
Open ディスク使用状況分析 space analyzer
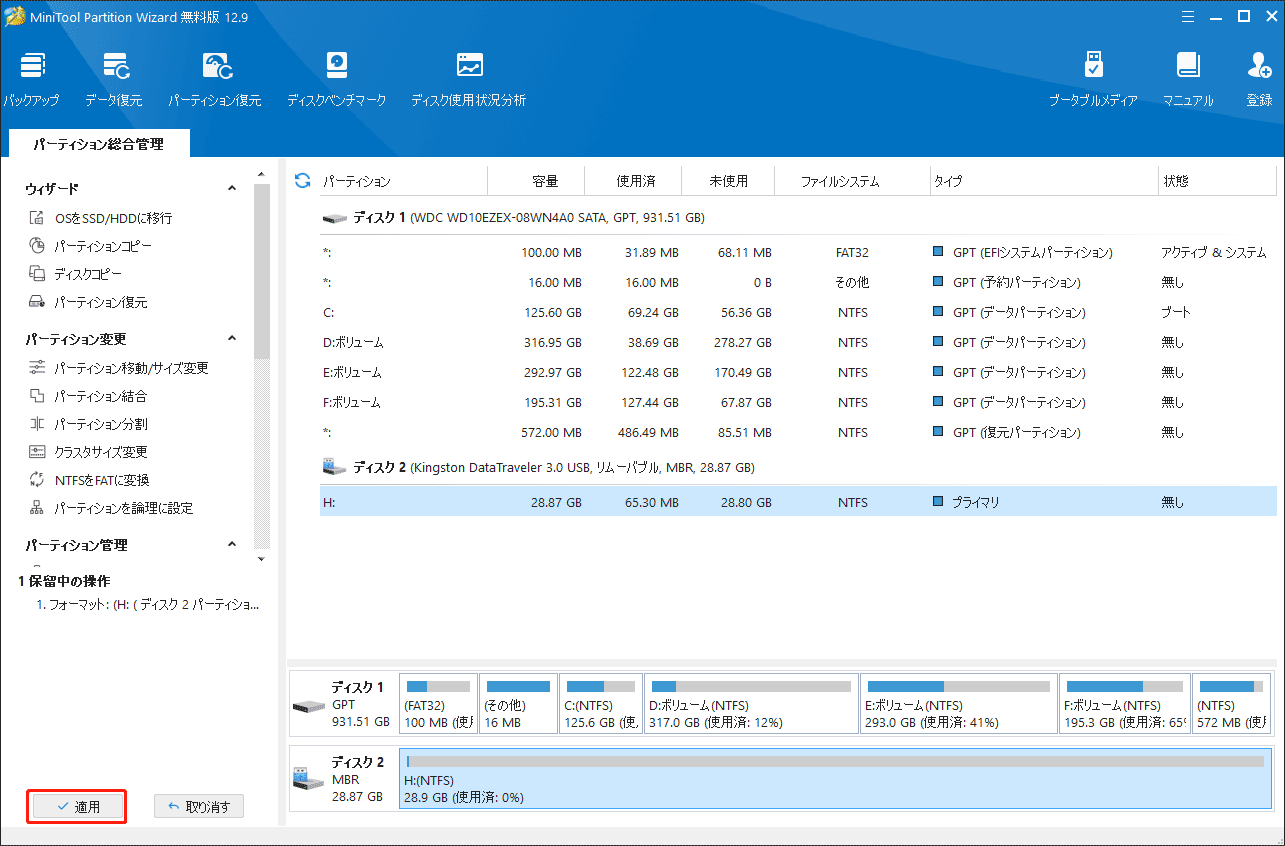click(x=468, y=80)
